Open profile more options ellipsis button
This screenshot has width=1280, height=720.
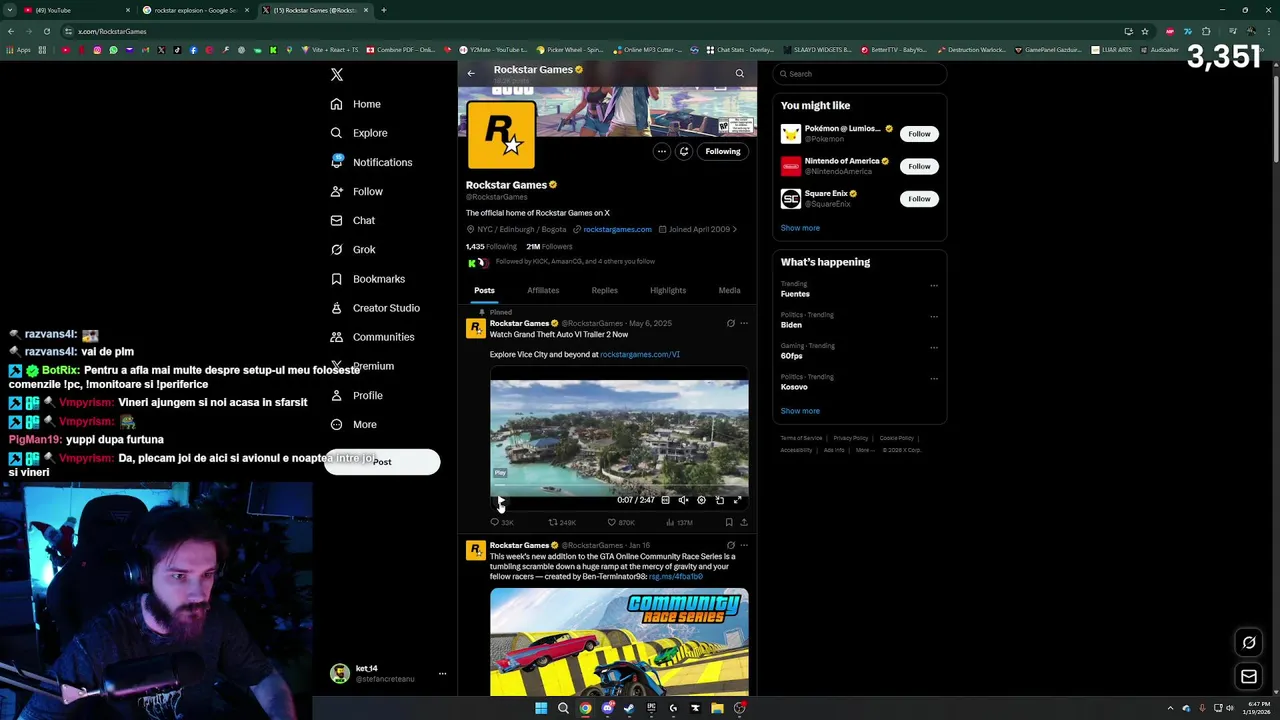661,151
